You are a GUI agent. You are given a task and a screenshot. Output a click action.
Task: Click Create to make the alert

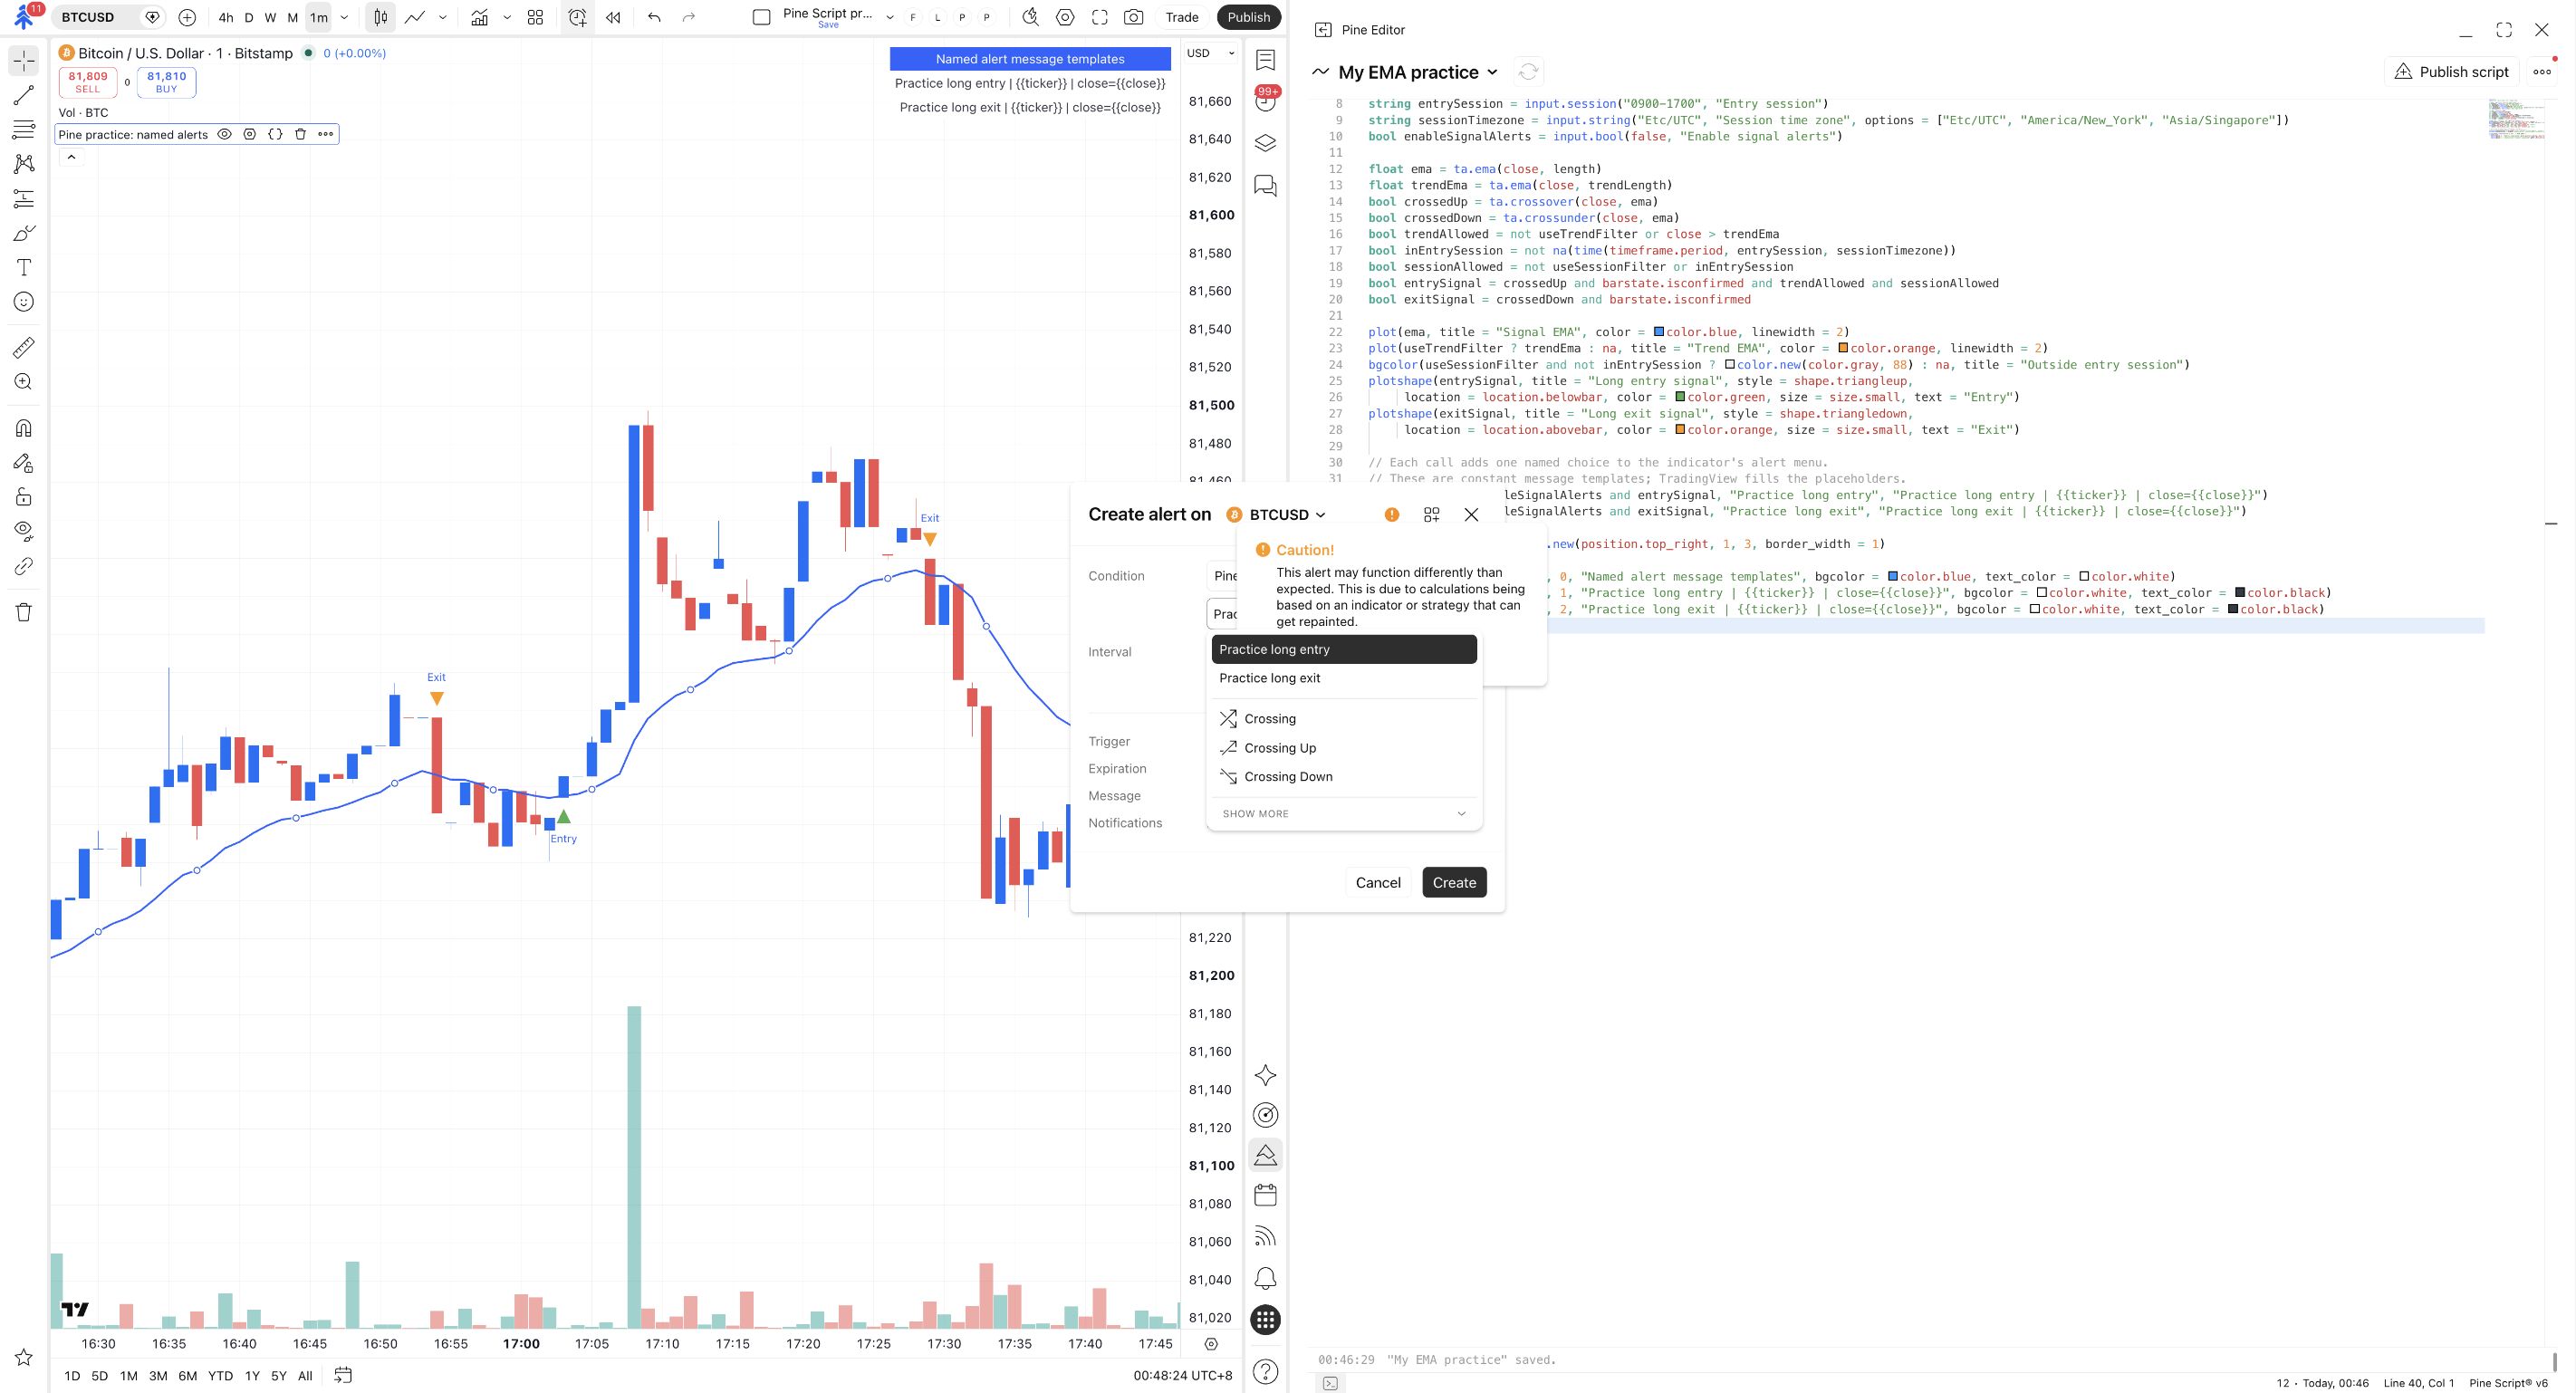tap(1454, 882)
